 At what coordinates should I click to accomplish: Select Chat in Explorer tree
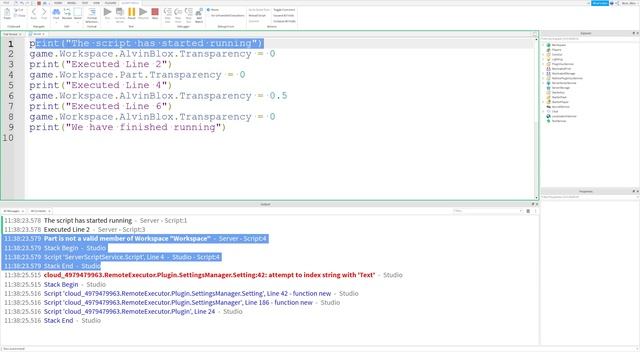[x=555, y=111]
